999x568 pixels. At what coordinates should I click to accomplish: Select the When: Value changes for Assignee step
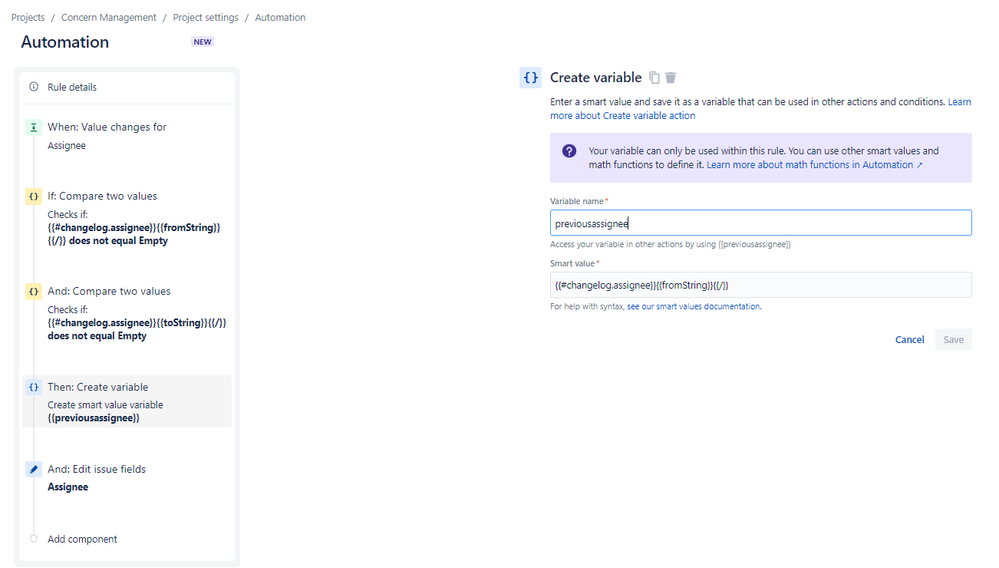tap(127, 136)
